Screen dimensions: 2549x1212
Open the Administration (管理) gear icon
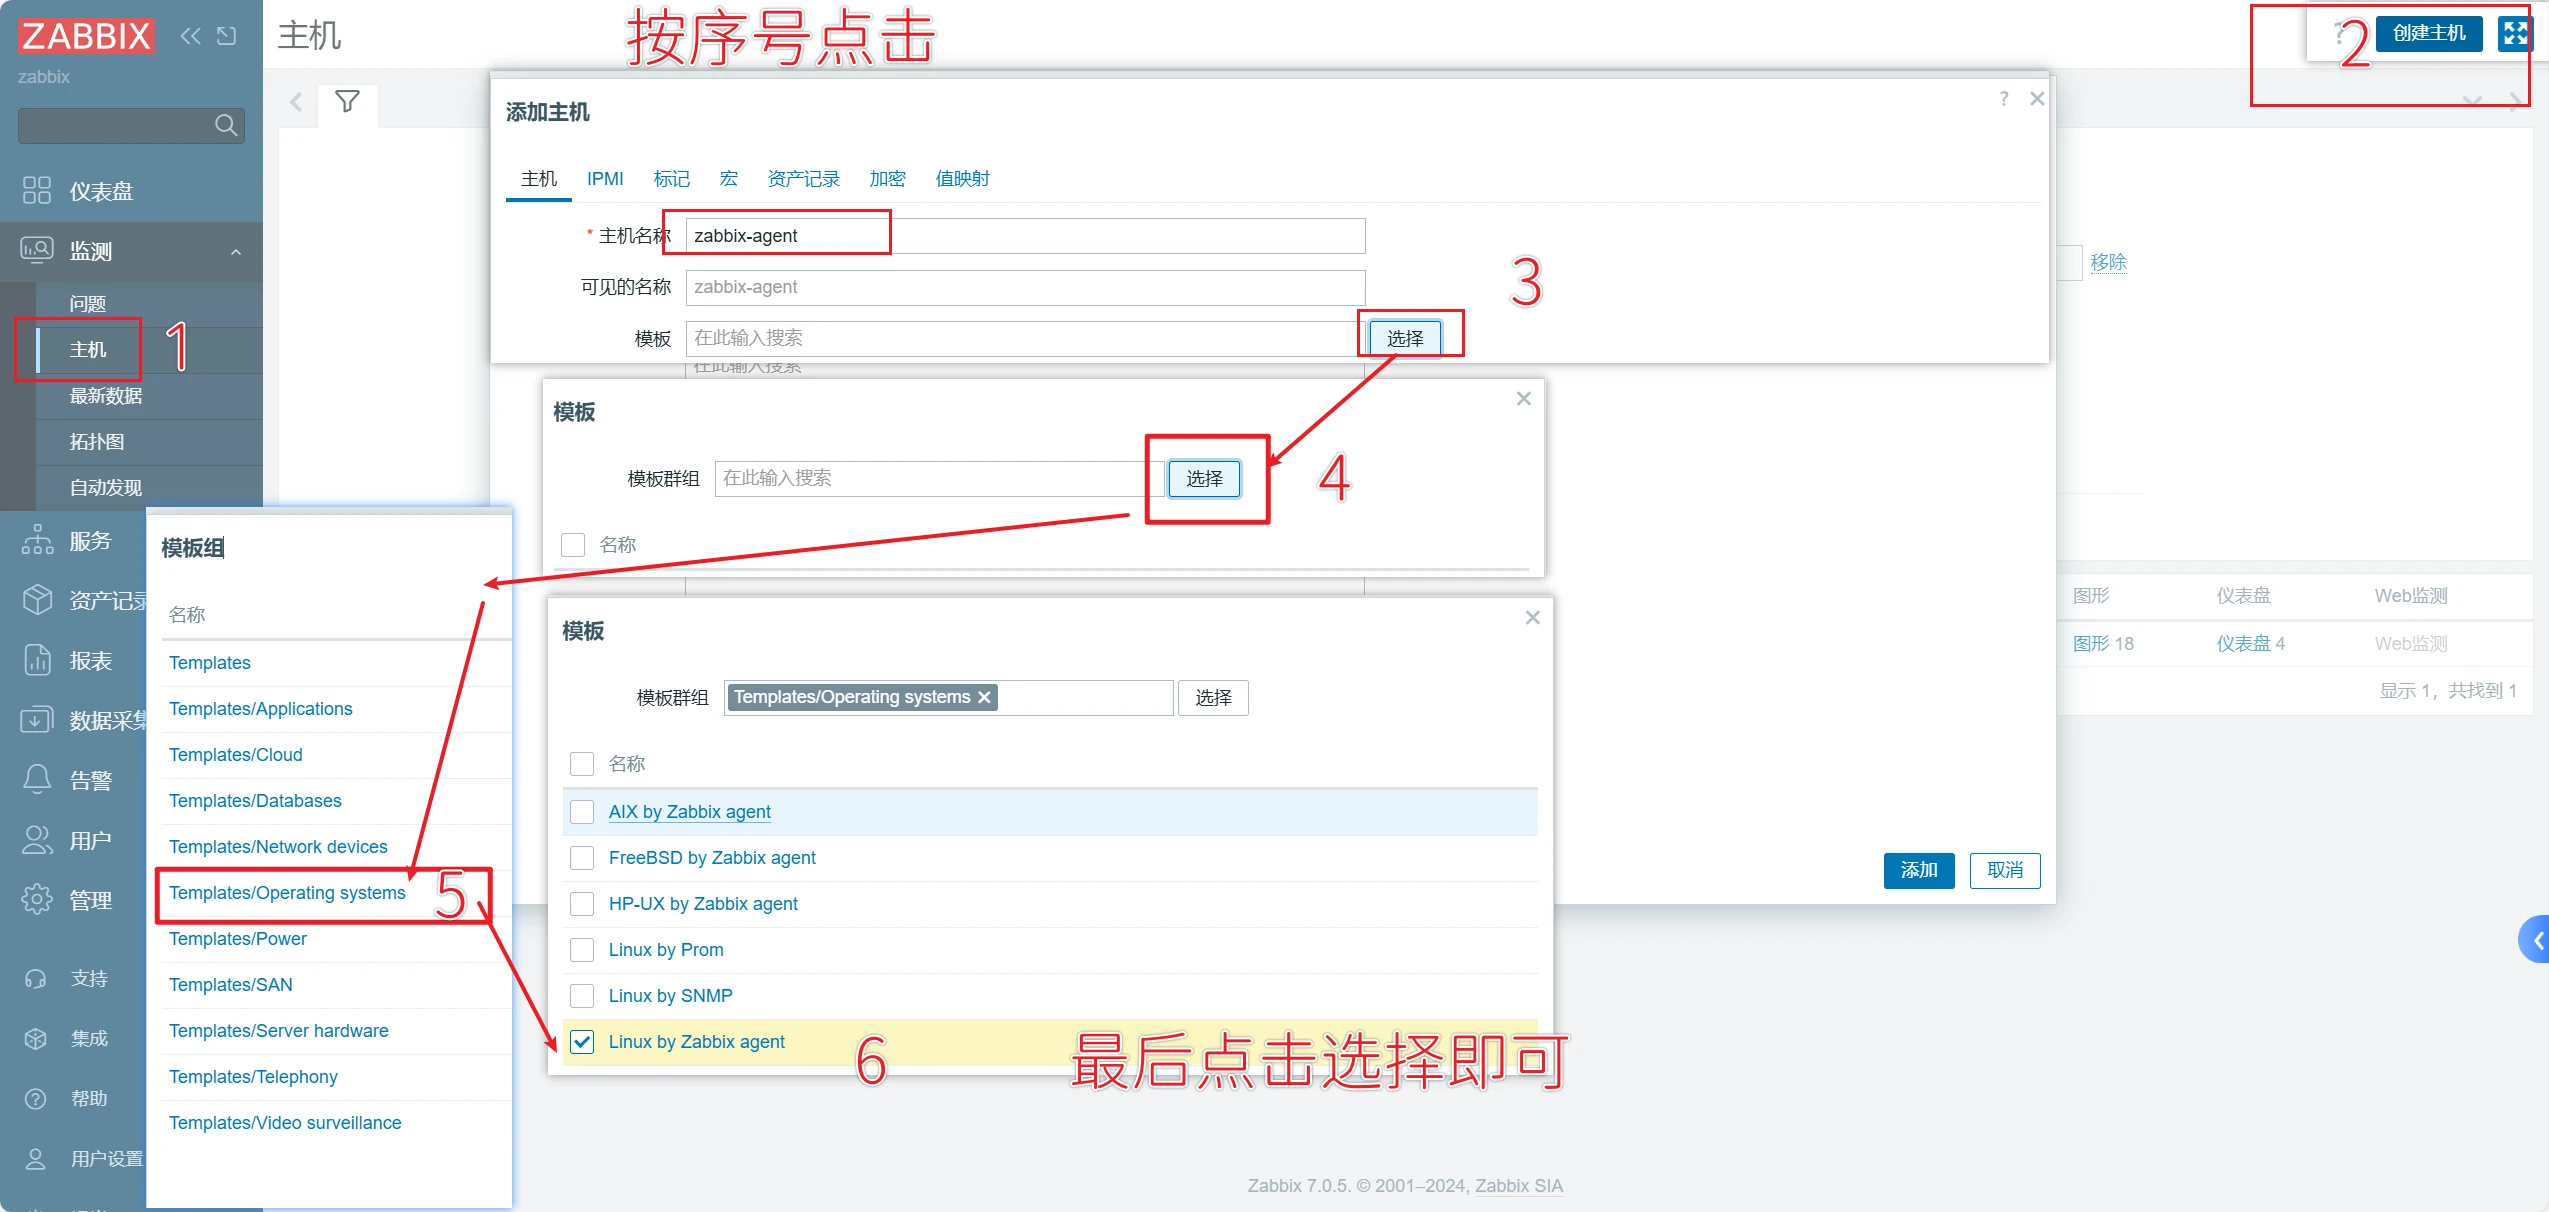point(37,899)
